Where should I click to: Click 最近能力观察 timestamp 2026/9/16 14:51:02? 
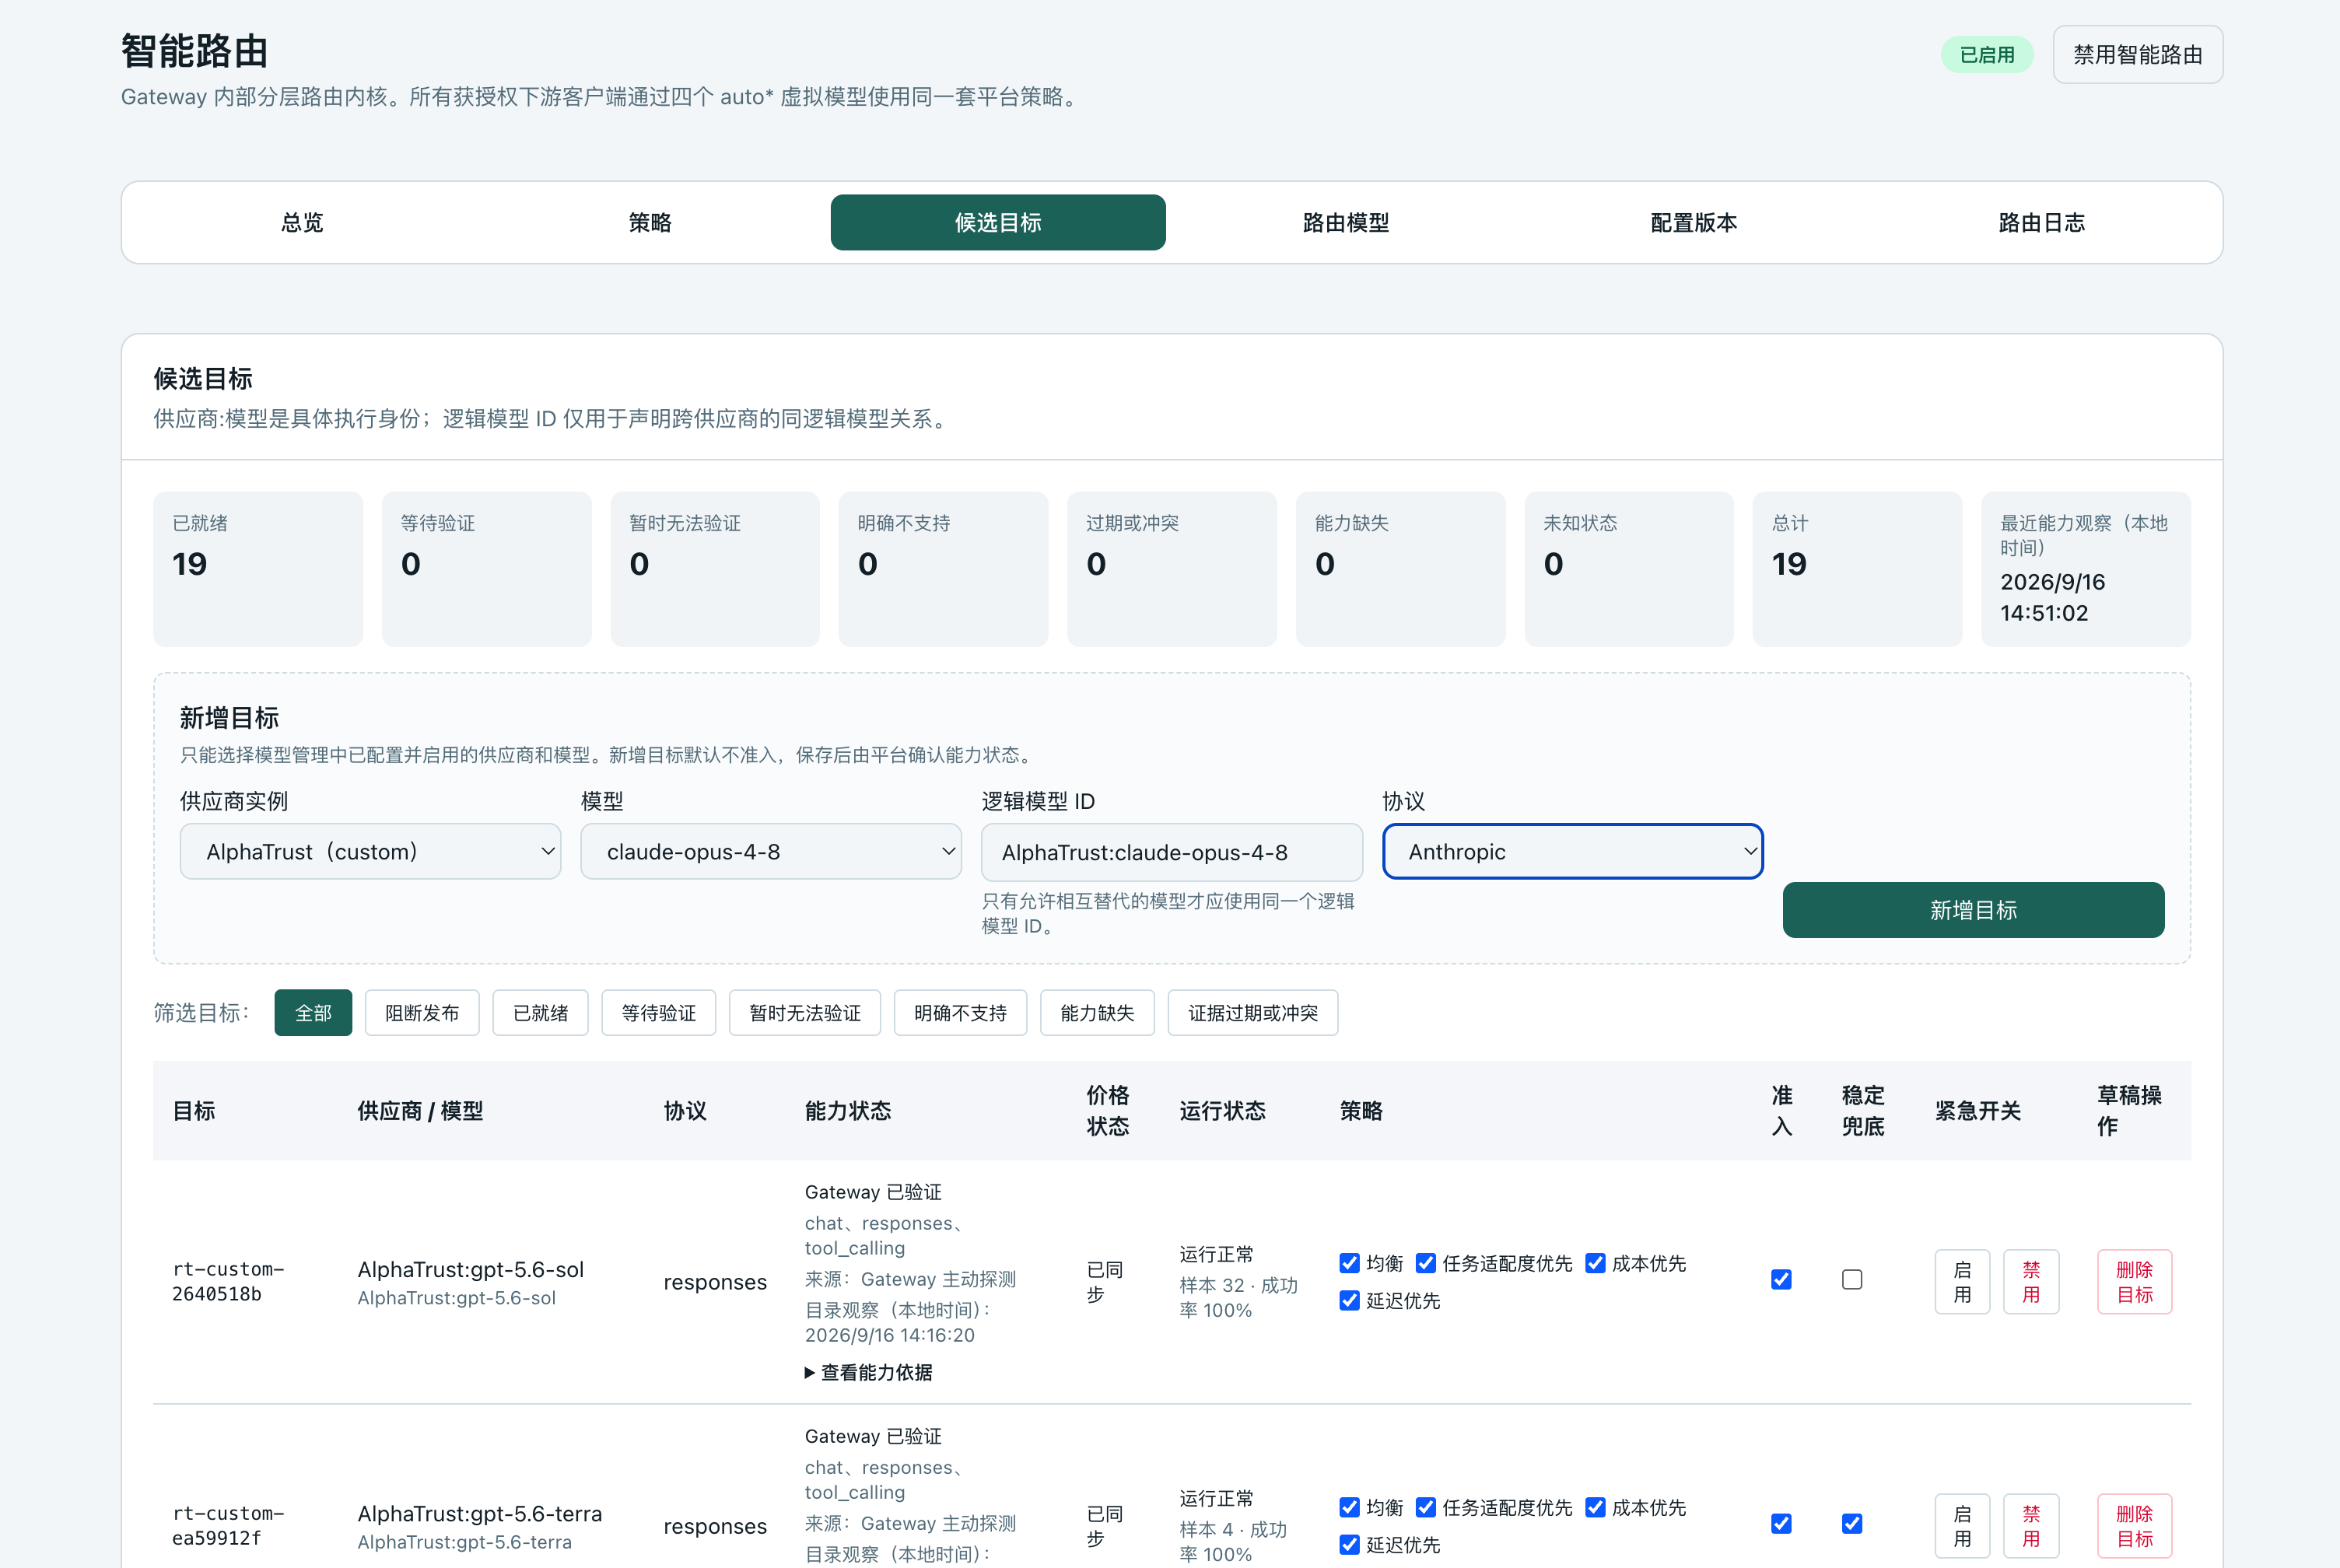tap(2053, 597)
